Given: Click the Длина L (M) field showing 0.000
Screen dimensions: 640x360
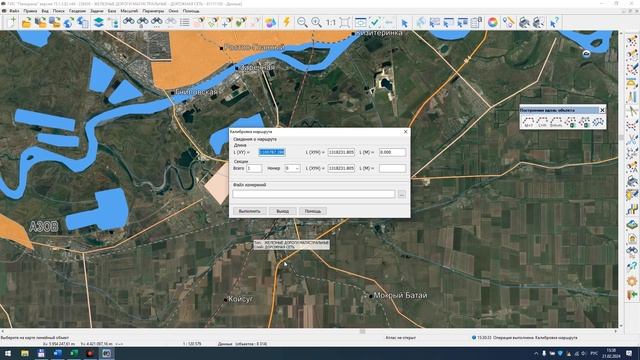Looking at the screenshot, I should coord(392,152).
